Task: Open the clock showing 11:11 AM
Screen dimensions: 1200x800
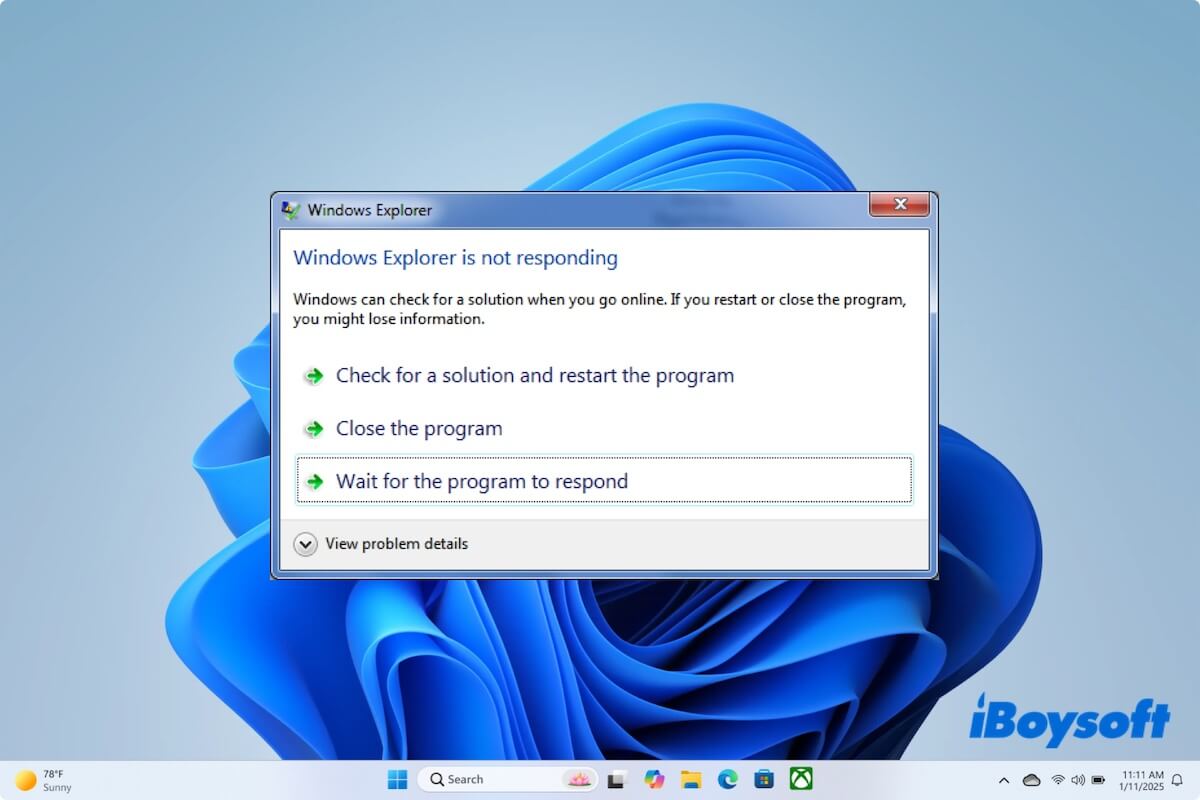Action: click(x=1141, y=780)
